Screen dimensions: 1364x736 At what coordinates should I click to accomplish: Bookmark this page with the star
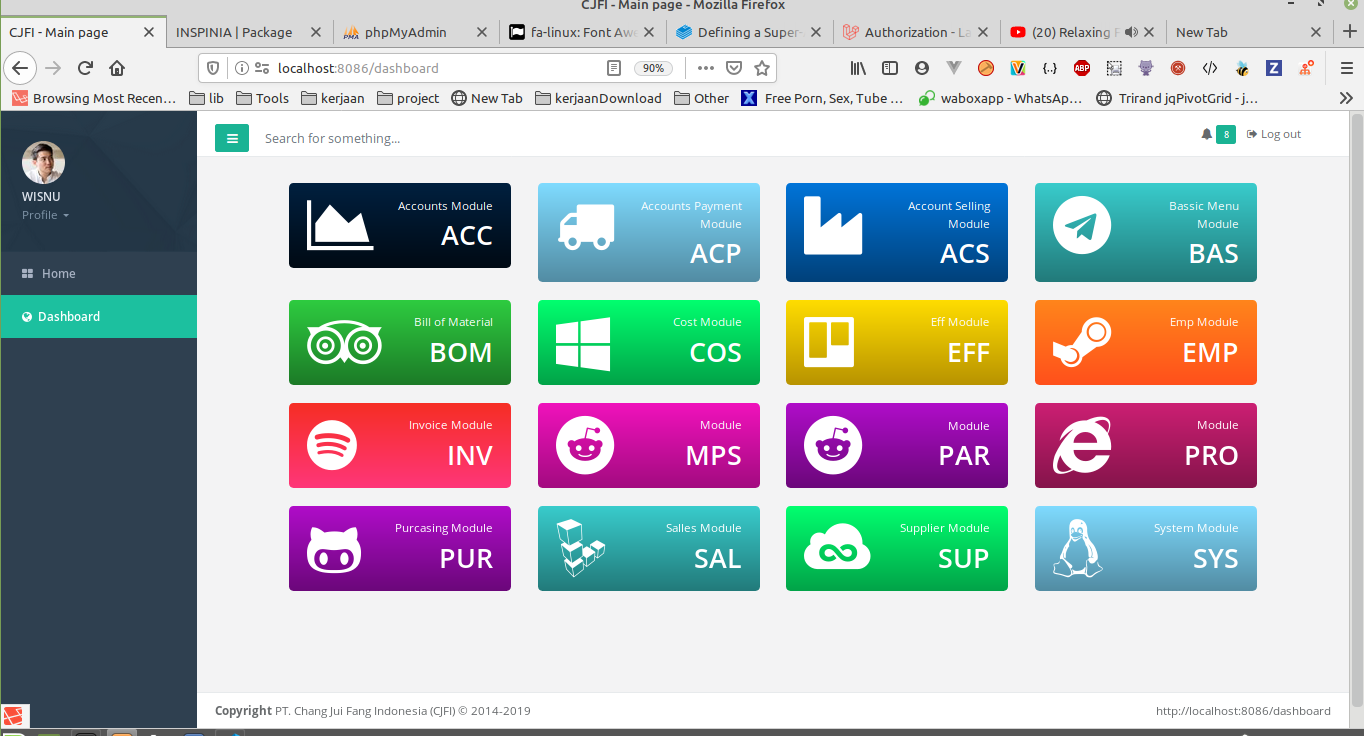tap(762, 68)
